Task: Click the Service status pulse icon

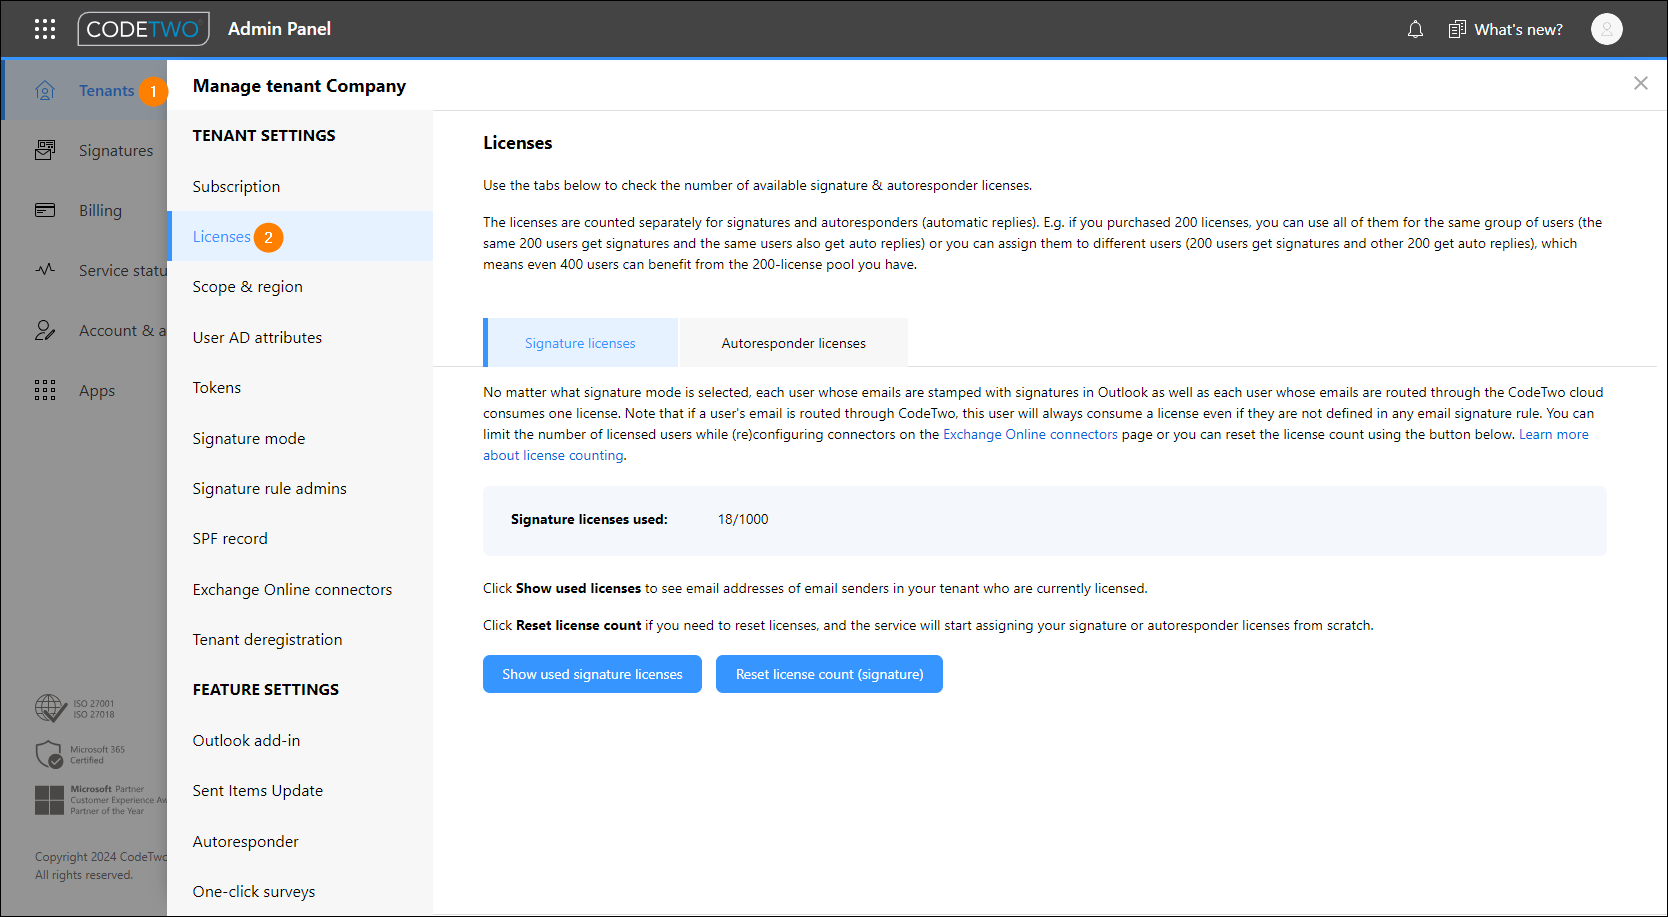Action: pyautogui.click(x=45, y=270)
